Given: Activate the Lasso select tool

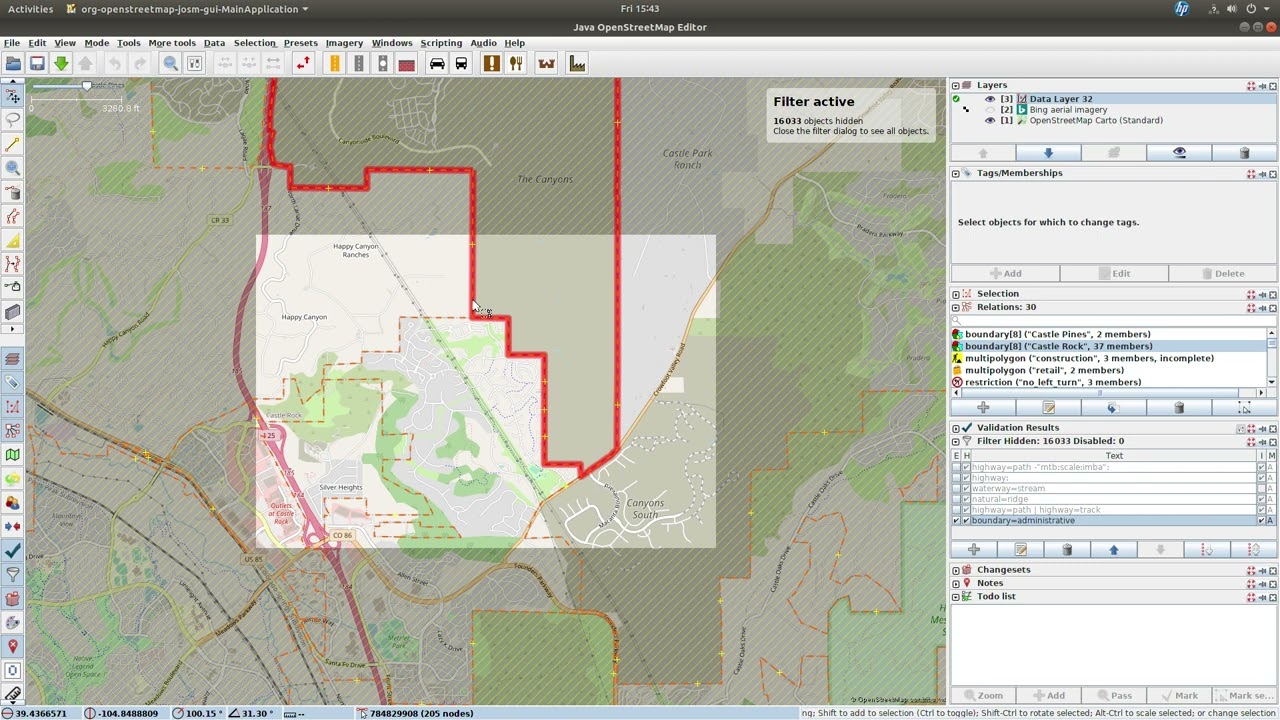Looking at the screenshot, I should 13,120.
